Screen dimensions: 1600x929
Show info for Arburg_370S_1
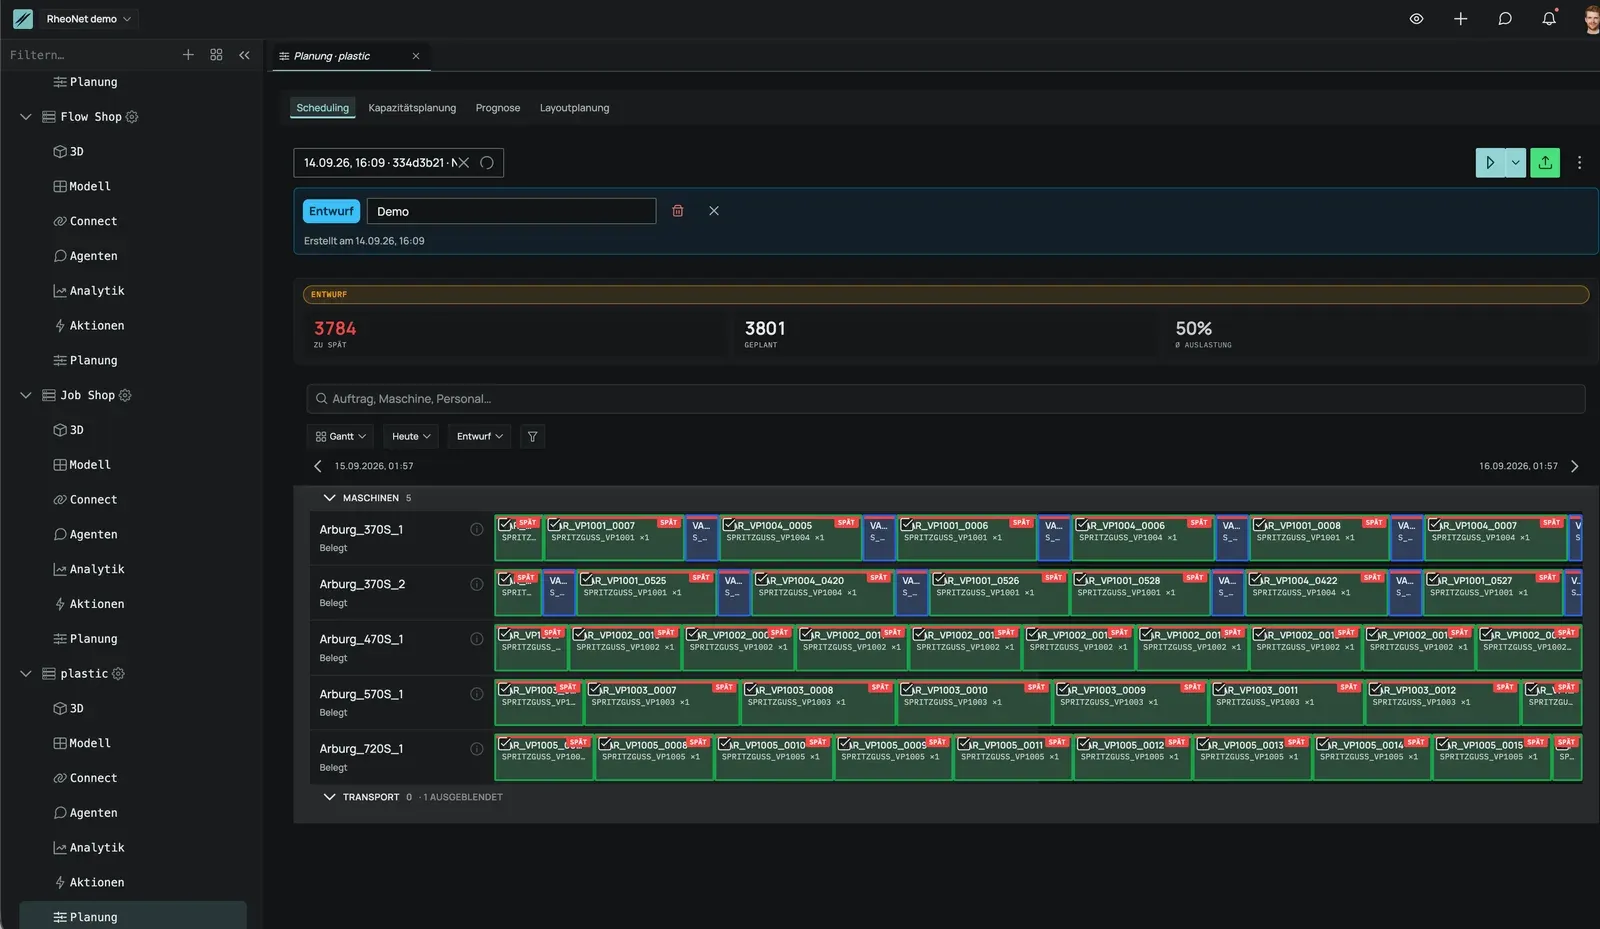[x=477, y=529]
